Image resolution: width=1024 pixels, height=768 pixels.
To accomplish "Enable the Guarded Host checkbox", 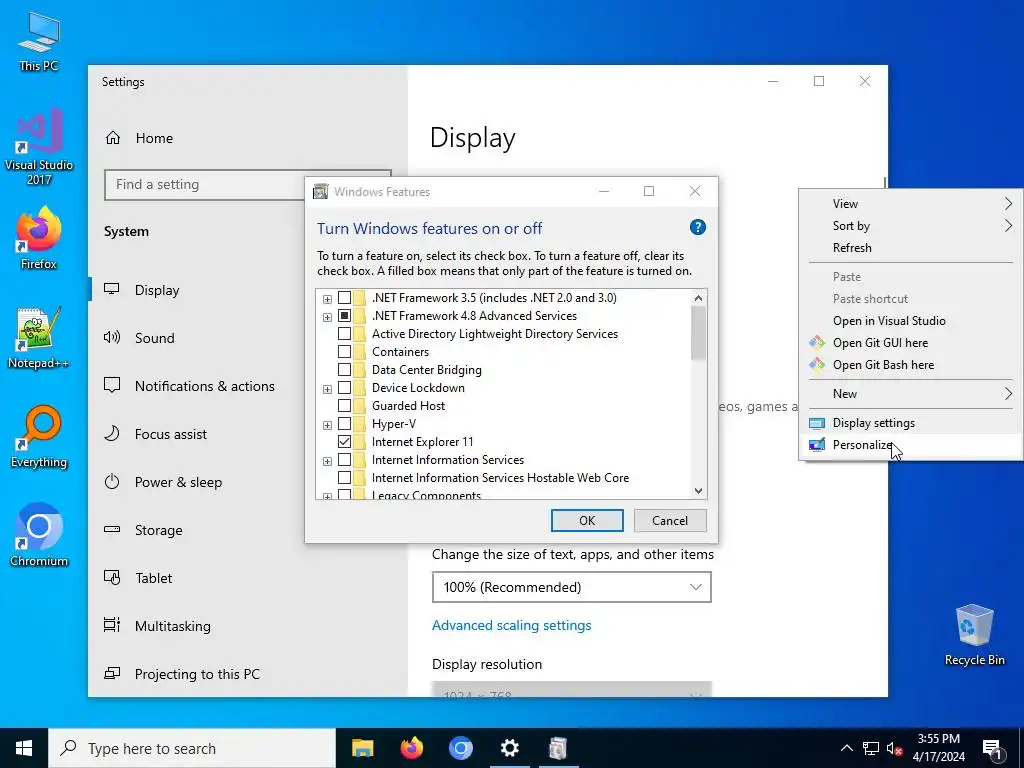I will pyautogui.click(x=344, y=406).
